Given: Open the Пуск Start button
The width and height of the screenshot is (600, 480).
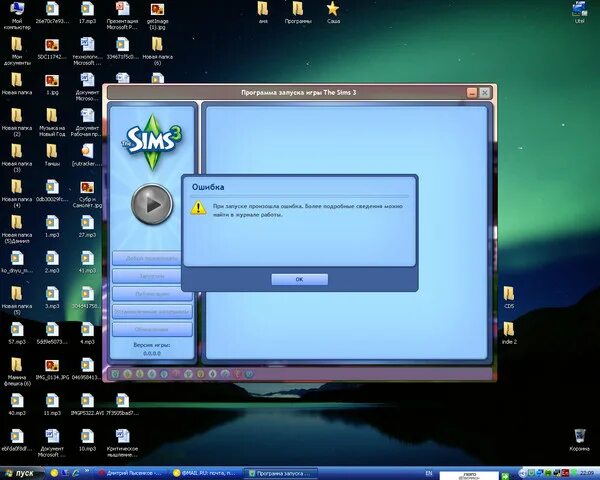Looking at the screenshot, I should (x=21, y=473).
